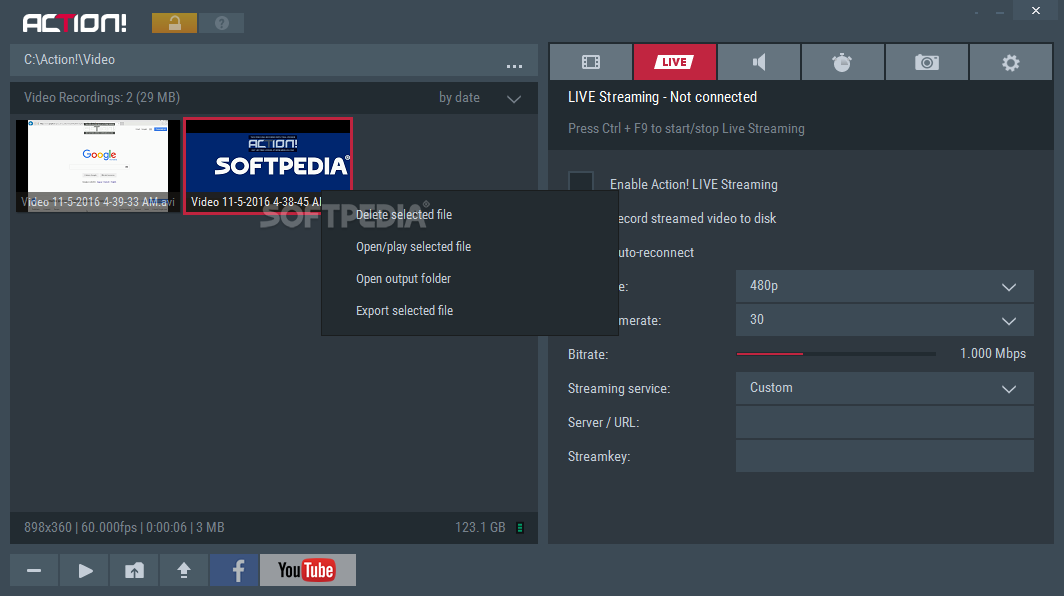Viewport: 1064px width, 596px height.
Task: Select the Google video thumbnail
Action: [98, 166]
